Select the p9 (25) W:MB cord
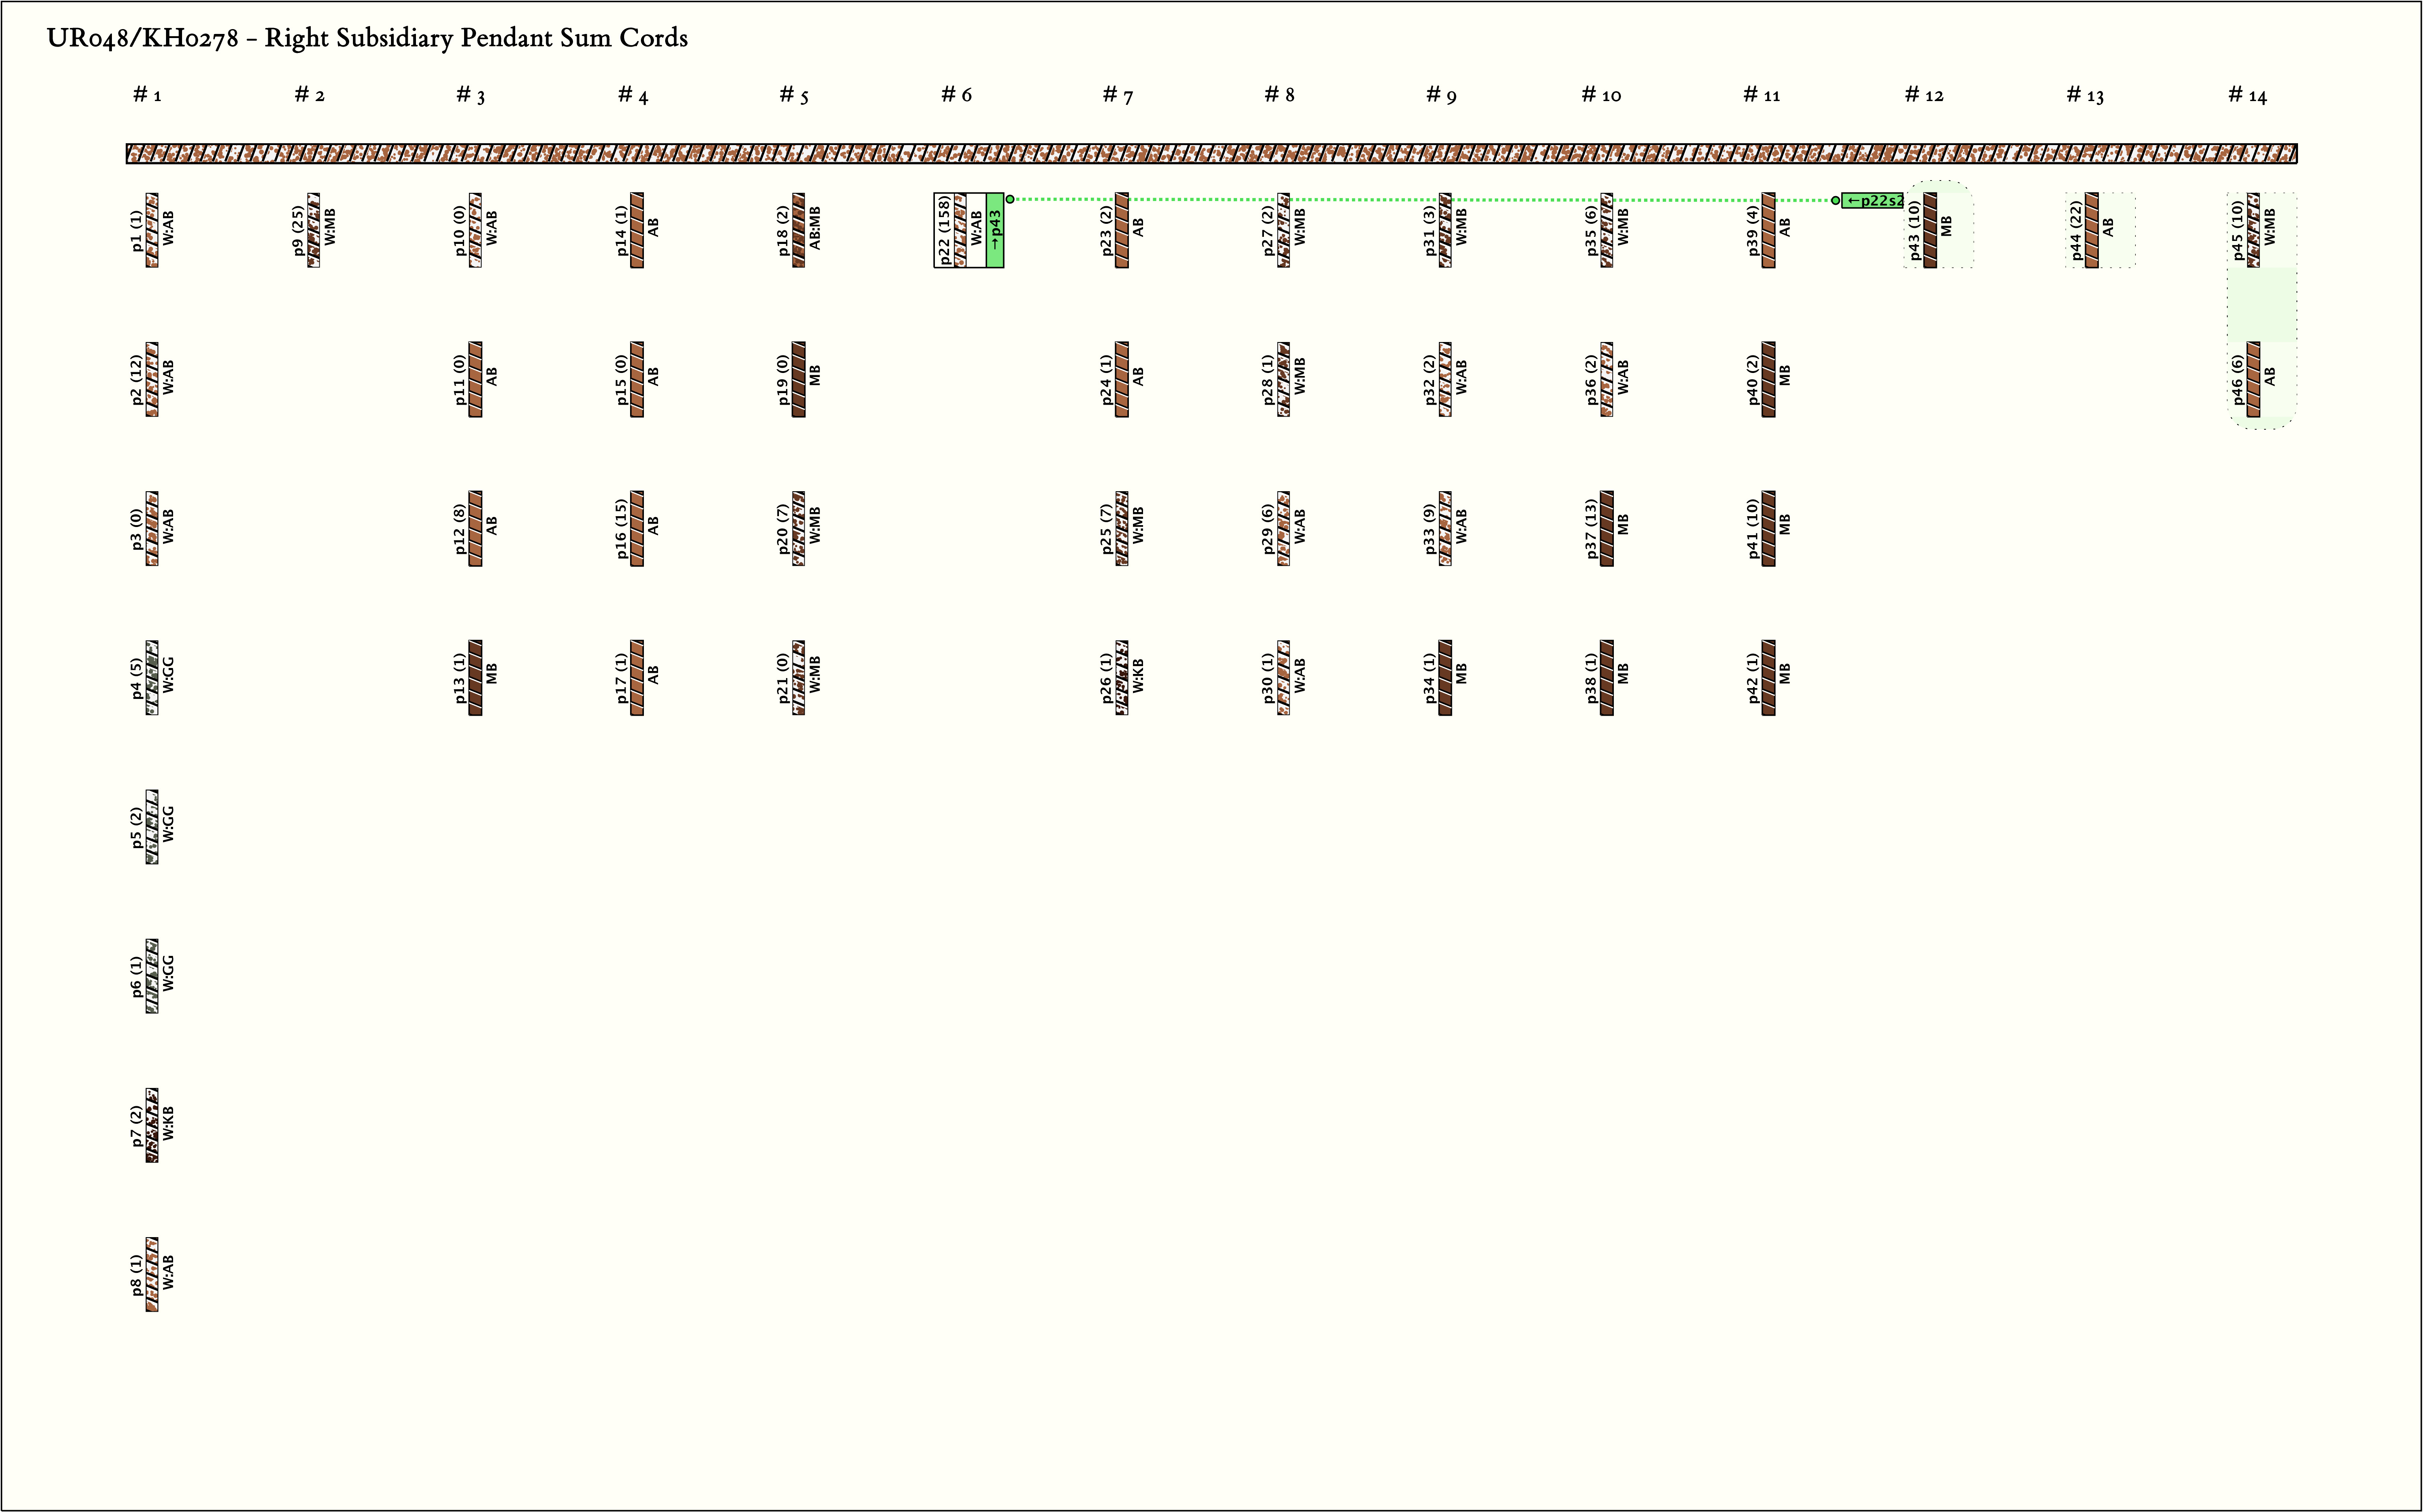 [314, 230]
